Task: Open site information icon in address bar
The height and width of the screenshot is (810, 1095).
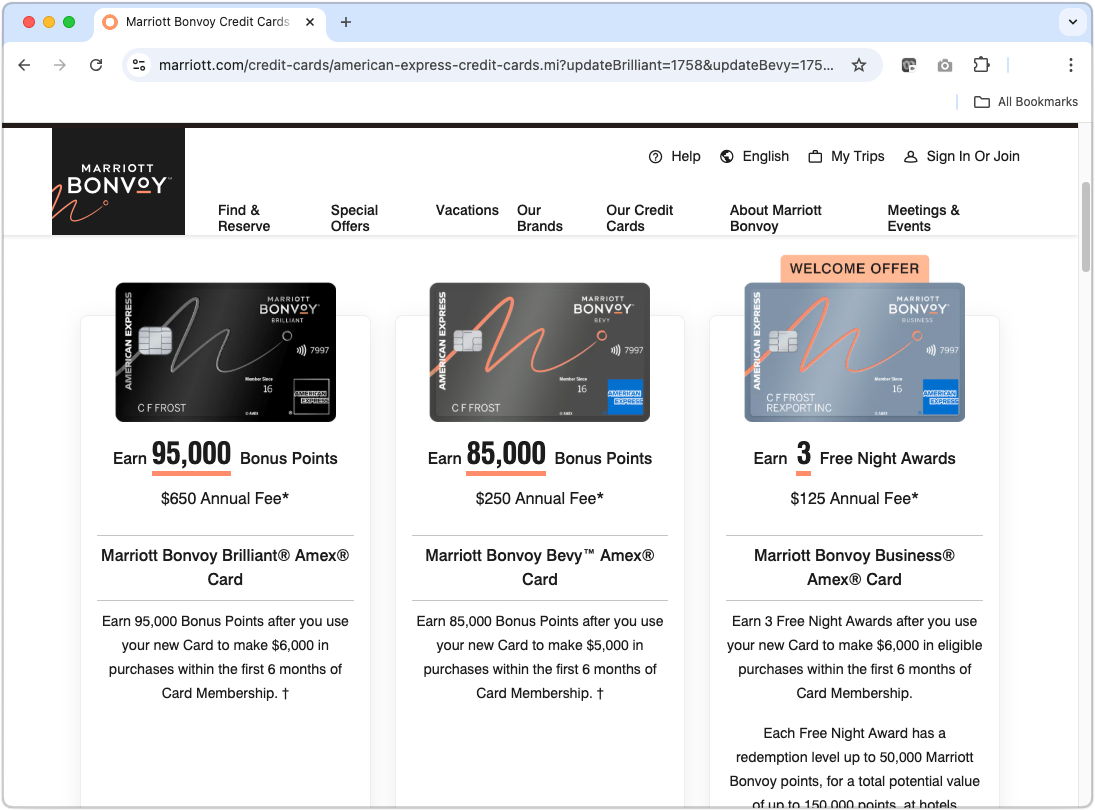Action: (139, 65)
